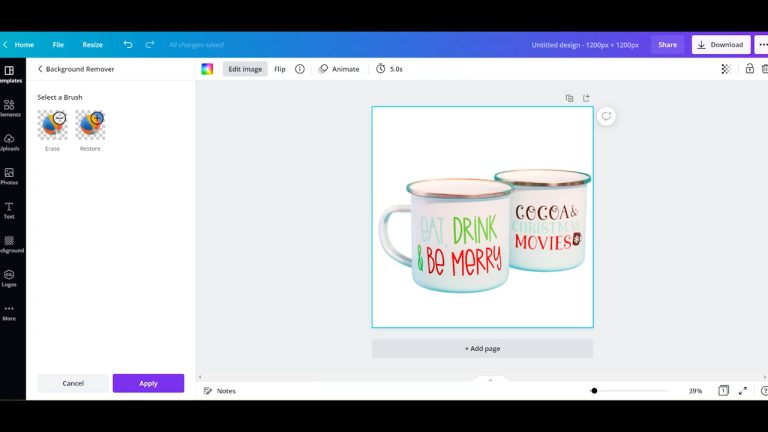
Task: Add a comment with the speech bubble icon
Action: pos(606,117)
